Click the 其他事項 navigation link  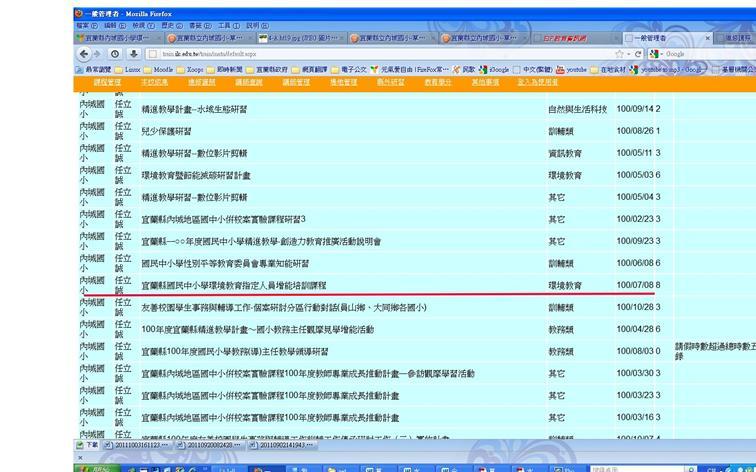click(485, 82)
